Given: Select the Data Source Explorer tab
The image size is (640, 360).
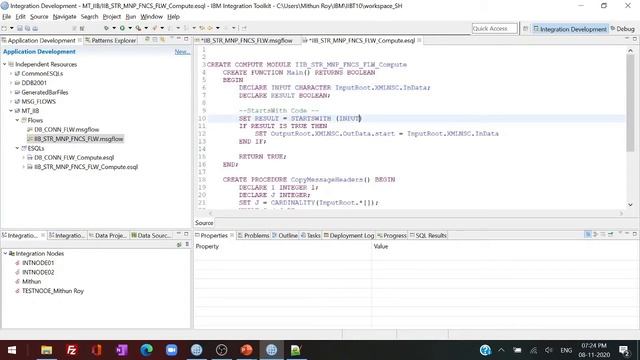Looking at the screenshot, I should click(x=150, y=236).
